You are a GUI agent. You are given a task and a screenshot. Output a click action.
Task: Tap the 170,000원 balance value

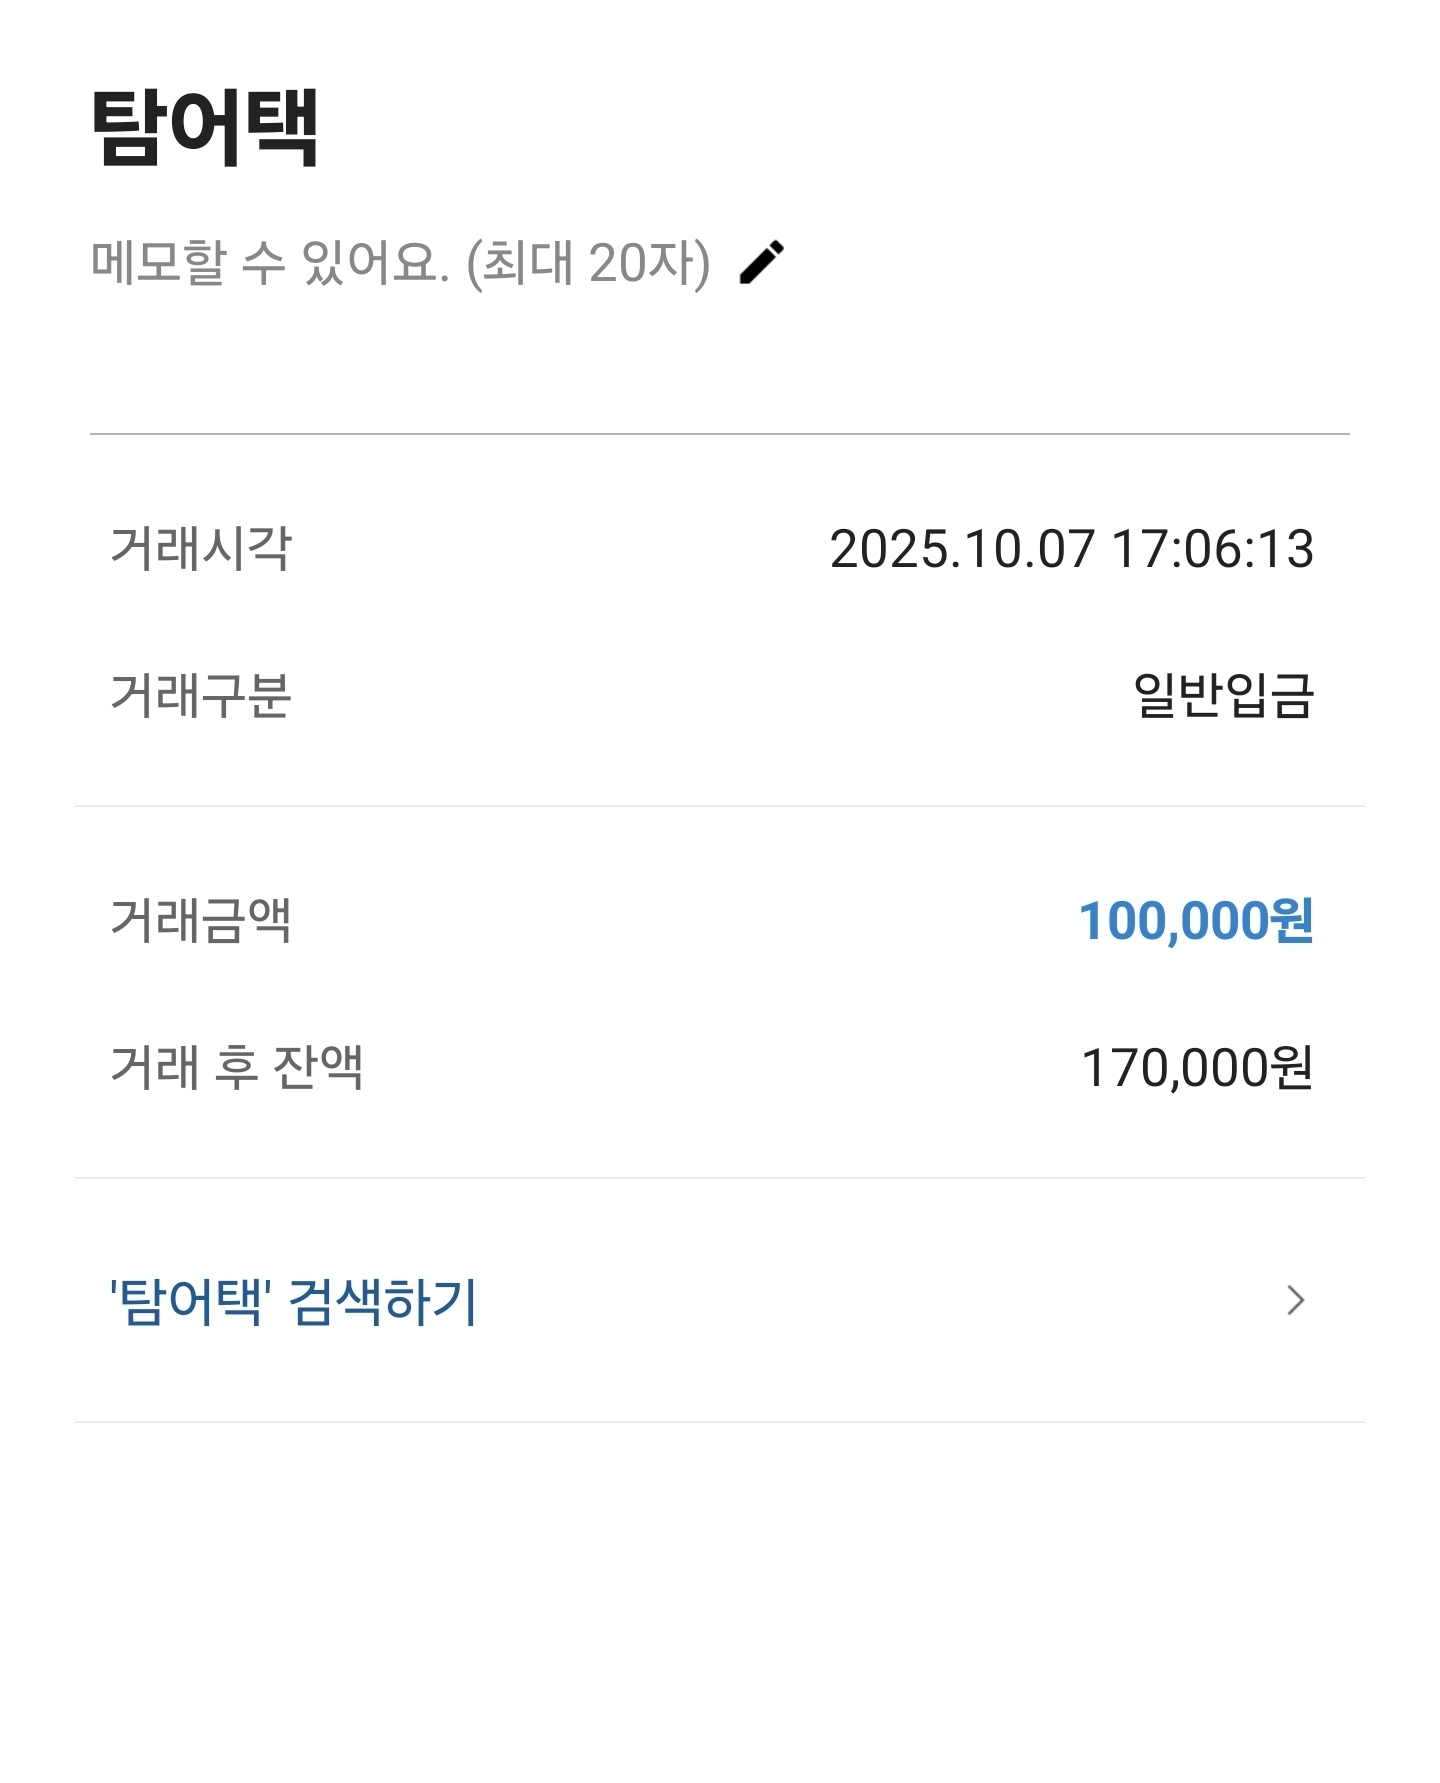pos(1197,1067)
